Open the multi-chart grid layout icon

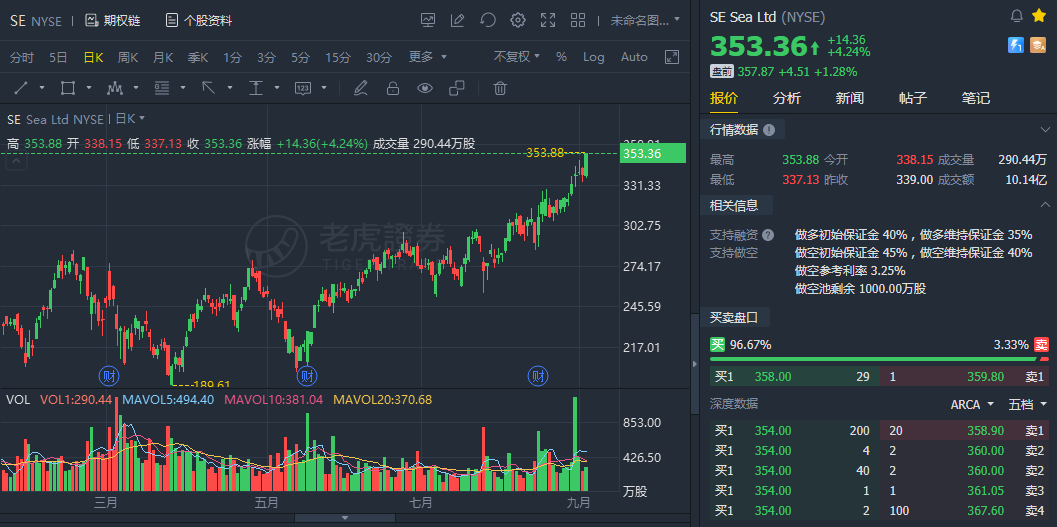[578, 20]
